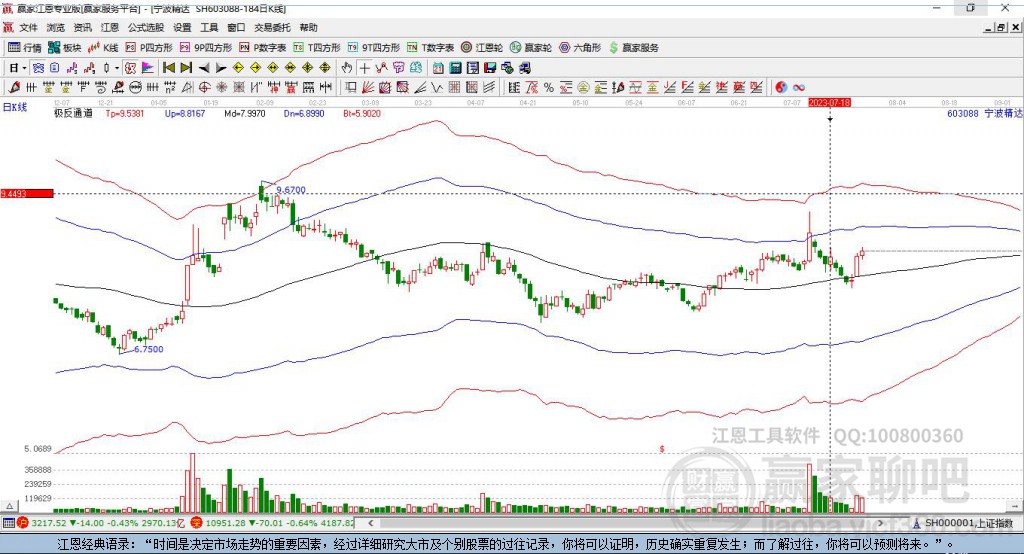Open the 资讯 menu

(82, 27)
